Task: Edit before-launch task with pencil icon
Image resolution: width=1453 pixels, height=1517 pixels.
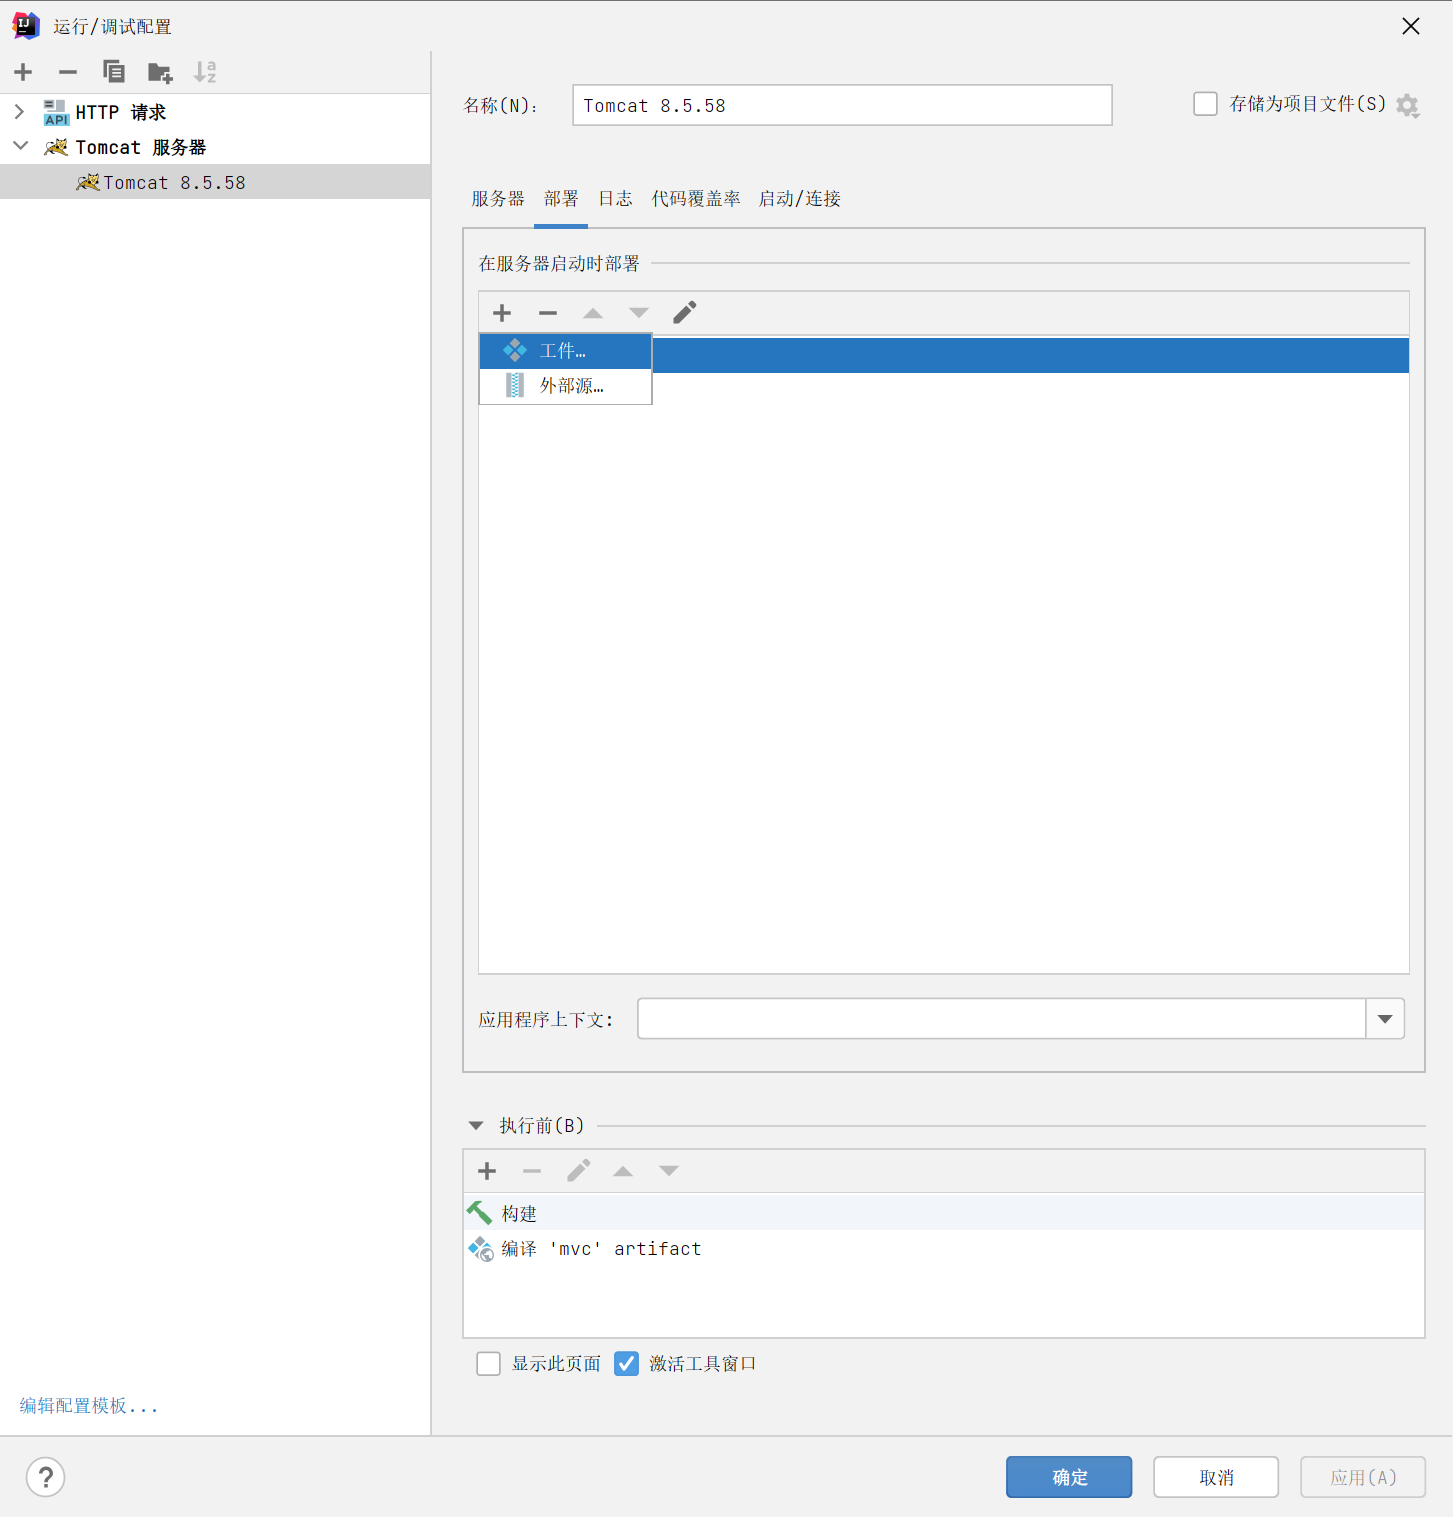Action: [x=578, y=1171]
